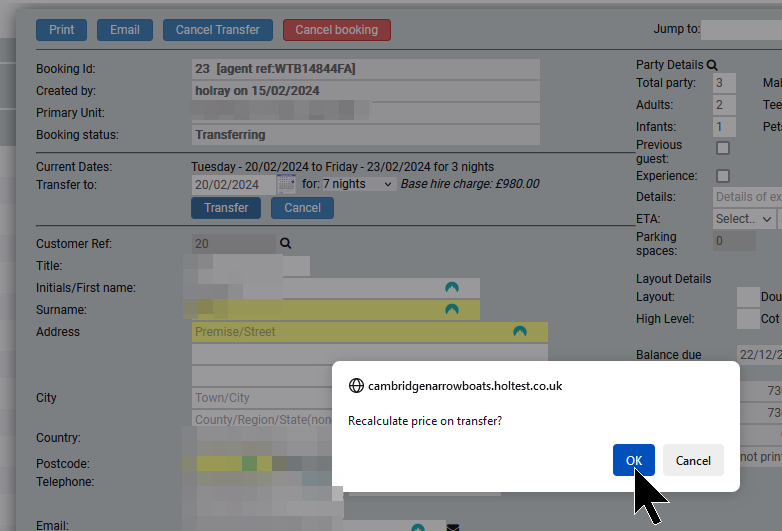Click OK in the recalculate price dialog

click(x=633, y=460)
